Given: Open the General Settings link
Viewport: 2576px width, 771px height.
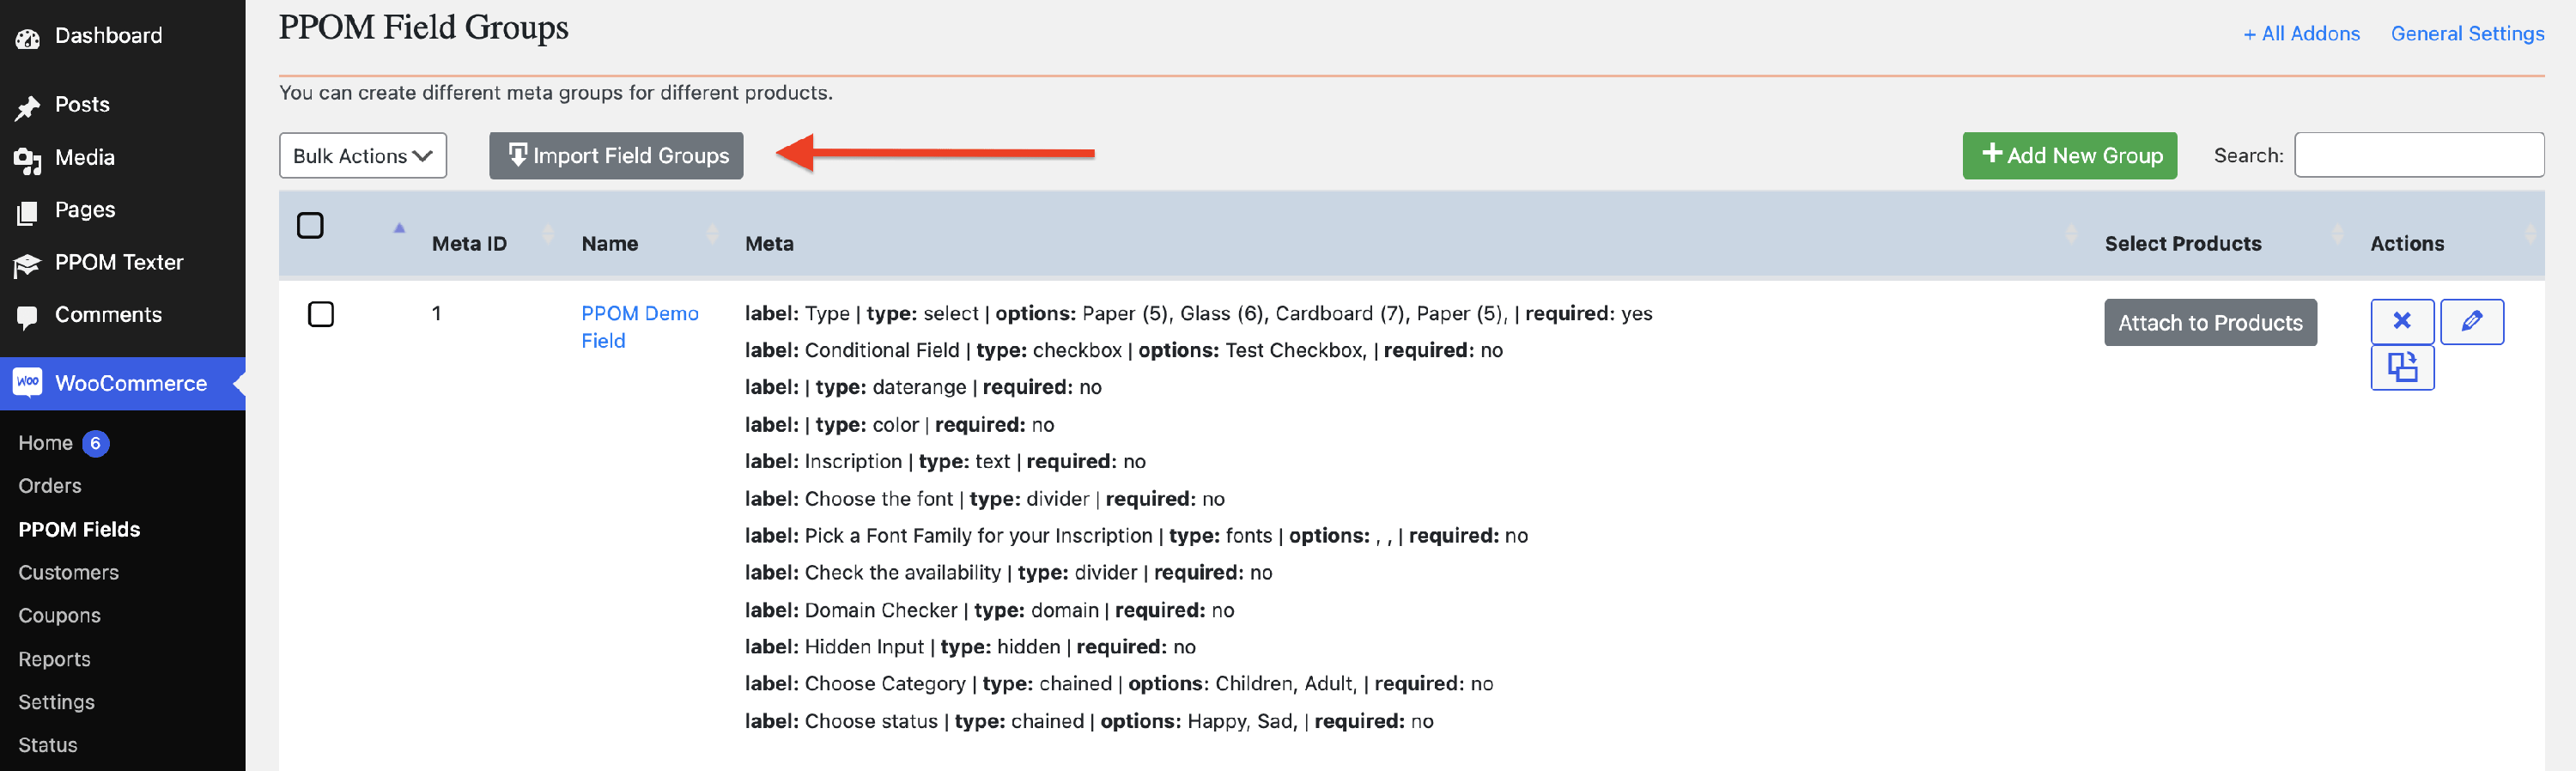Looking at the screenshot, I should pyautogui.click(x=2466, y=34).
